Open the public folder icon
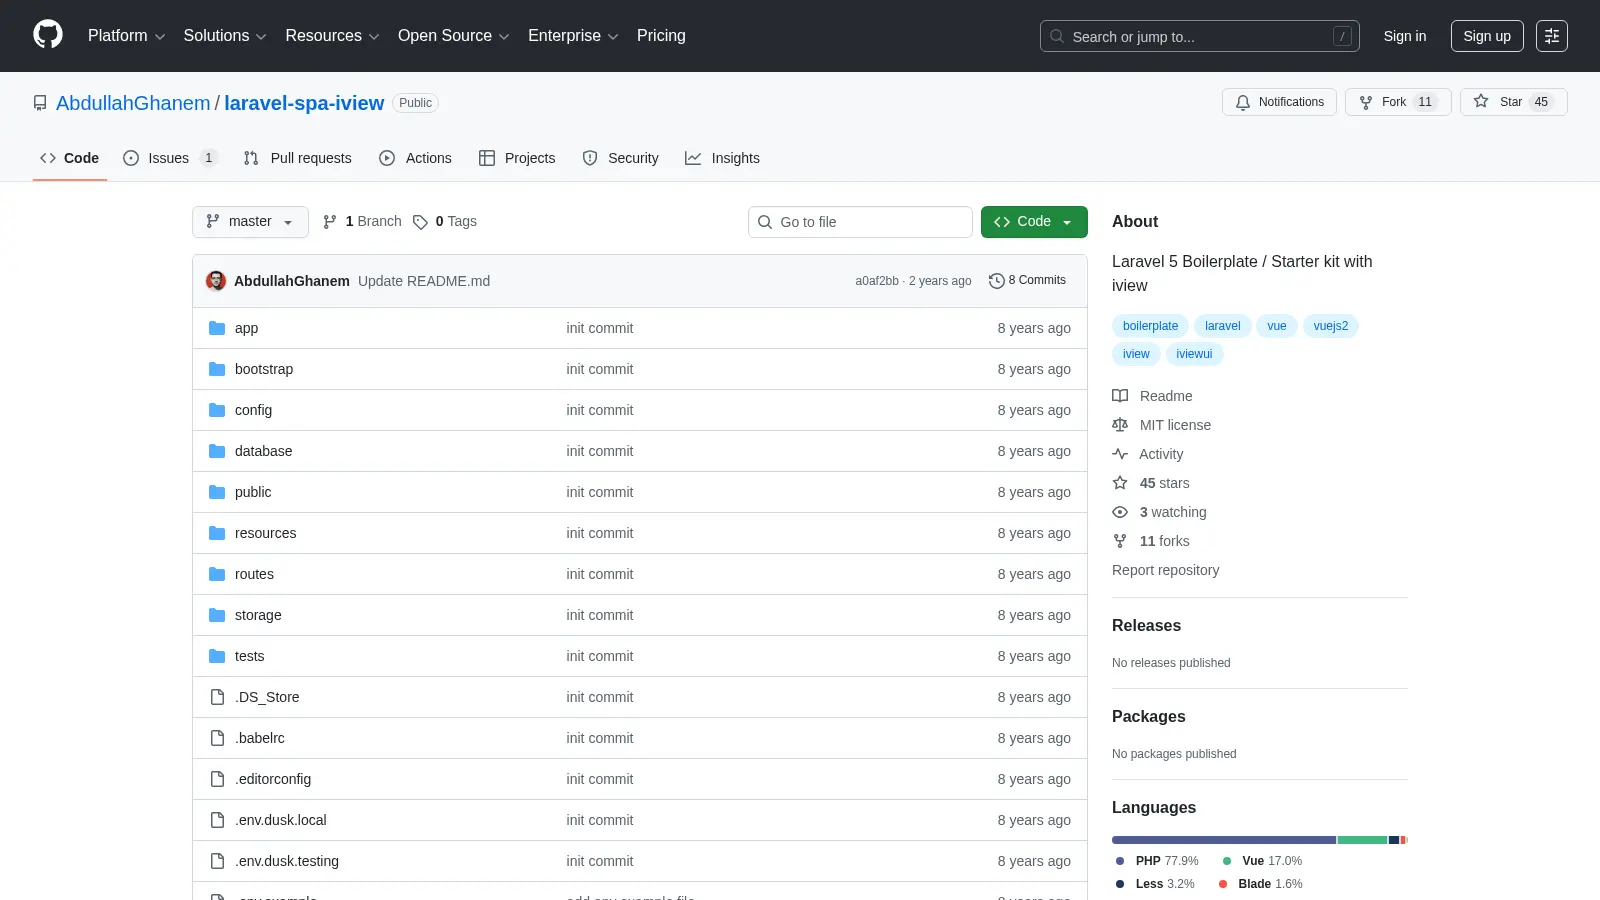 tap(217, 492)
